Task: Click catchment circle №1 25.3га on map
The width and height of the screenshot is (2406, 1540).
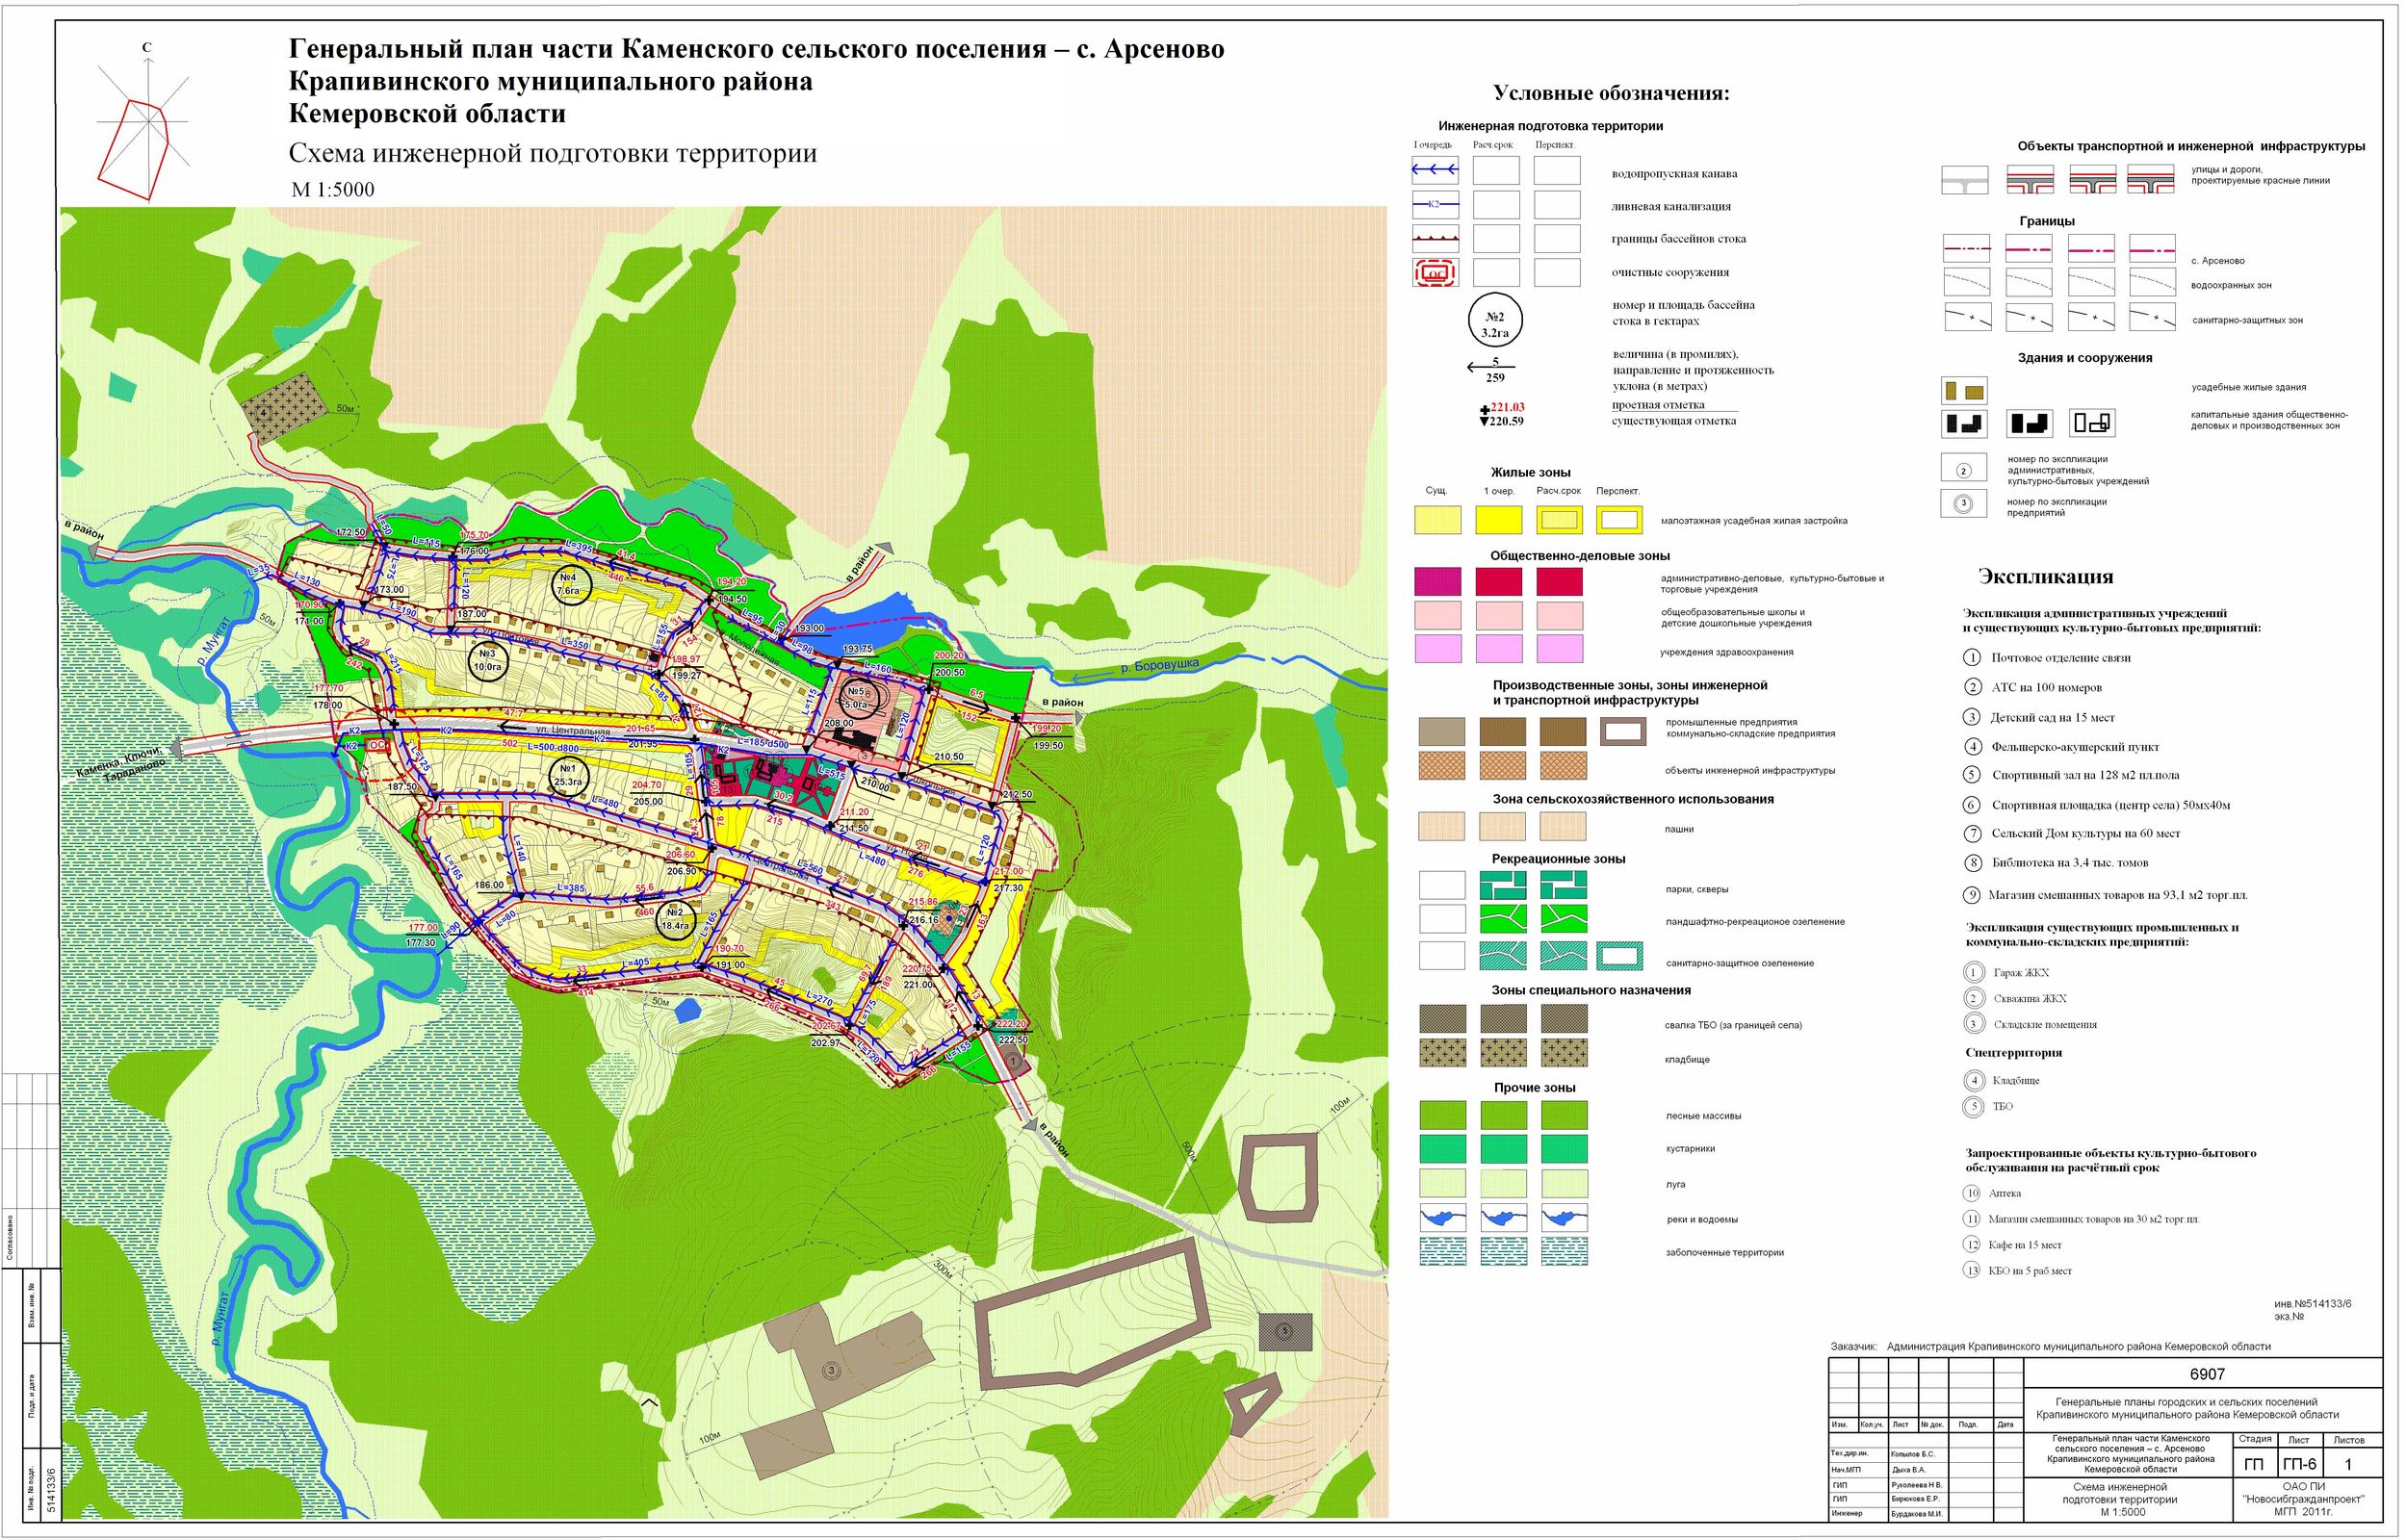Action: 568,775
